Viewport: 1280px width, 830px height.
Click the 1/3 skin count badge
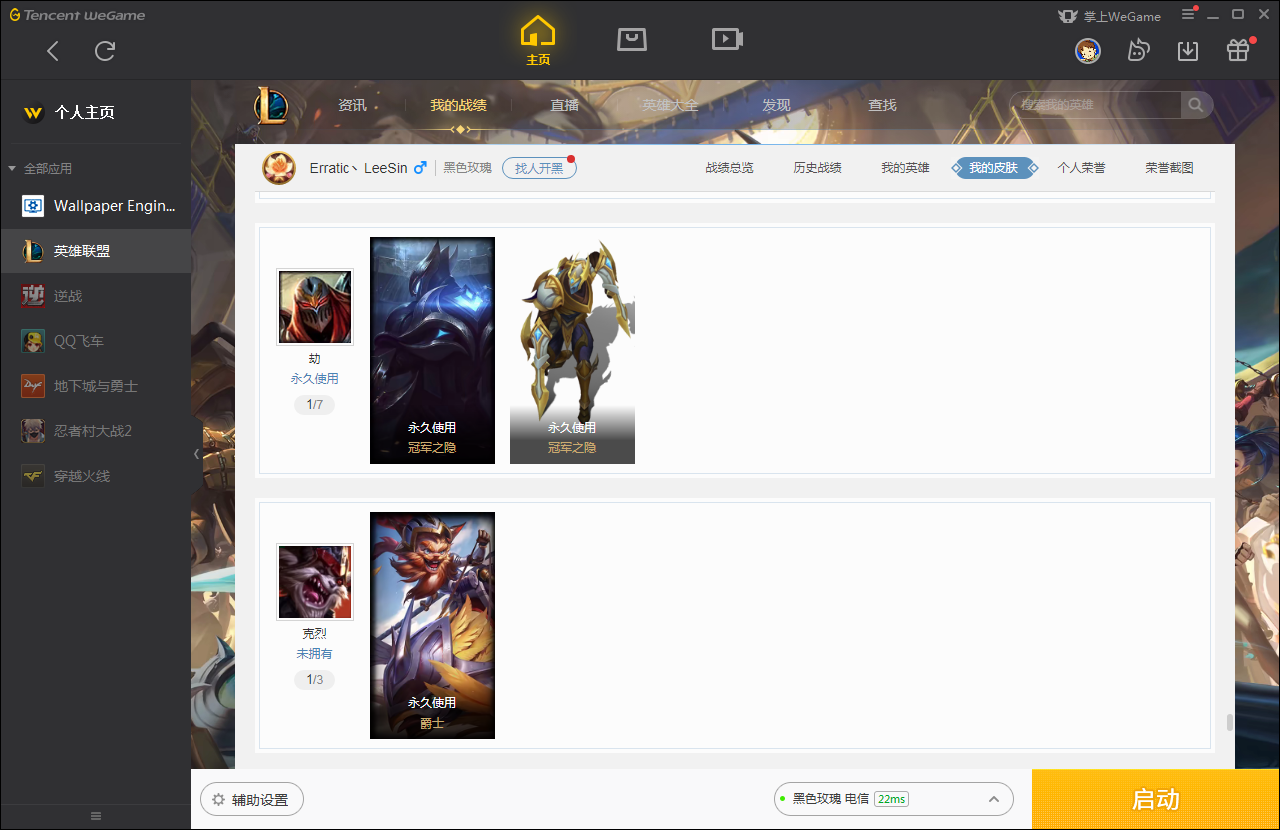click(314, 680)
